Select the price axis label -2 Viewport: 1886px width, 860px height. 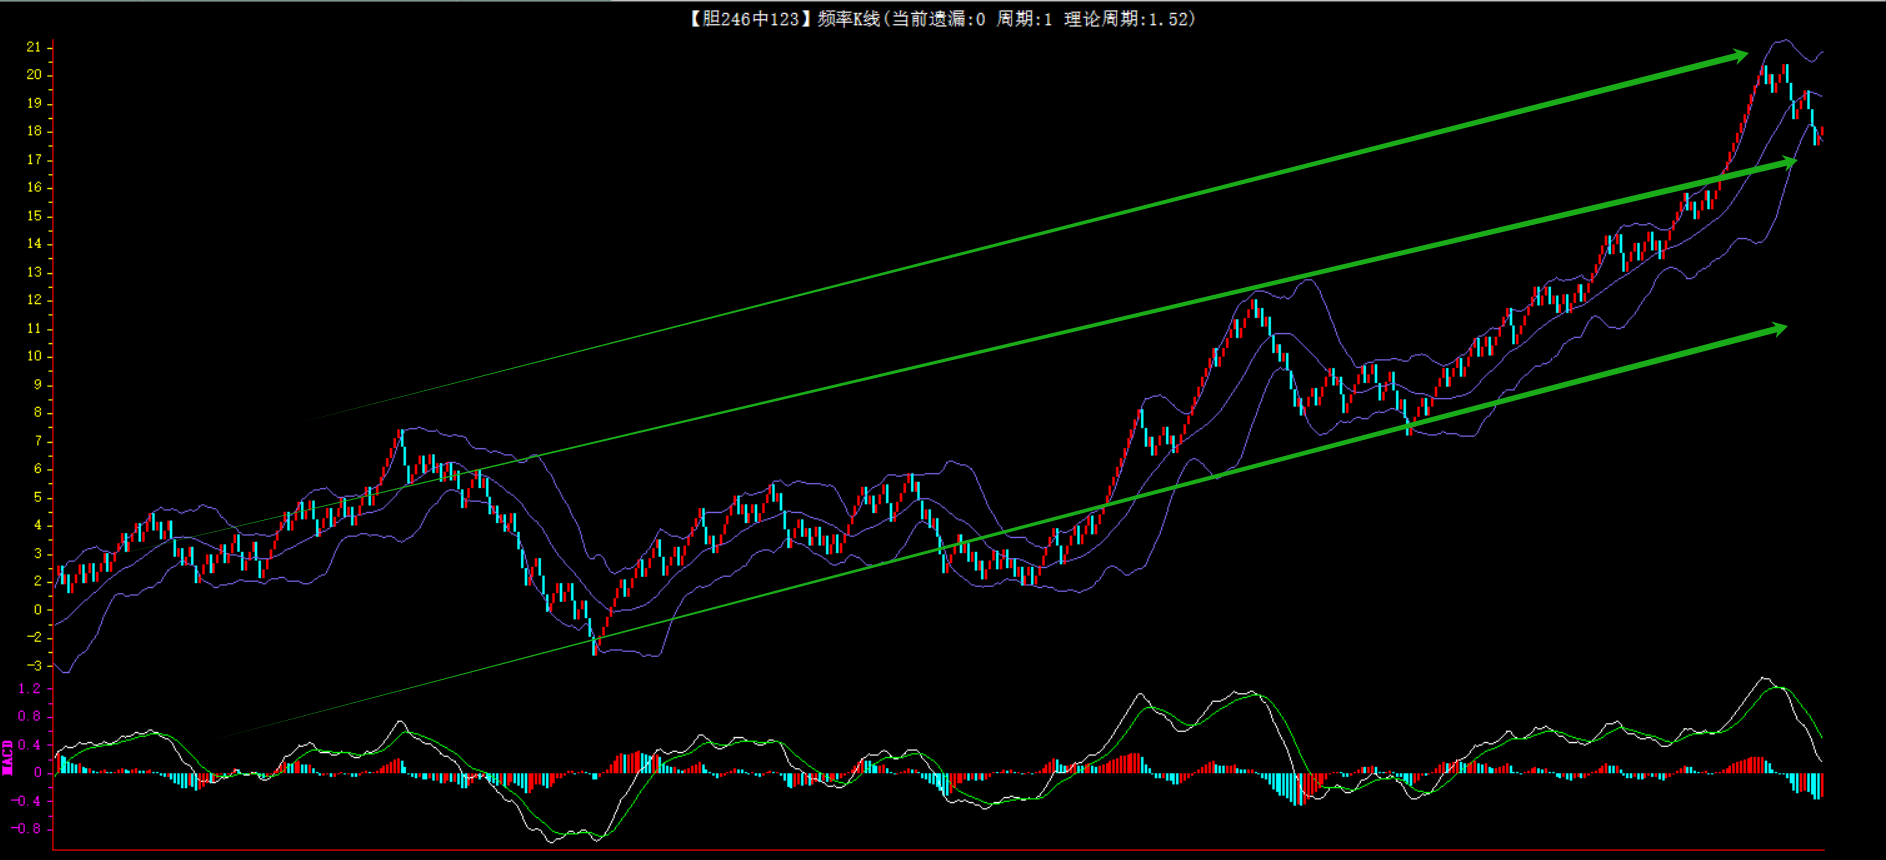click(34, 637)
